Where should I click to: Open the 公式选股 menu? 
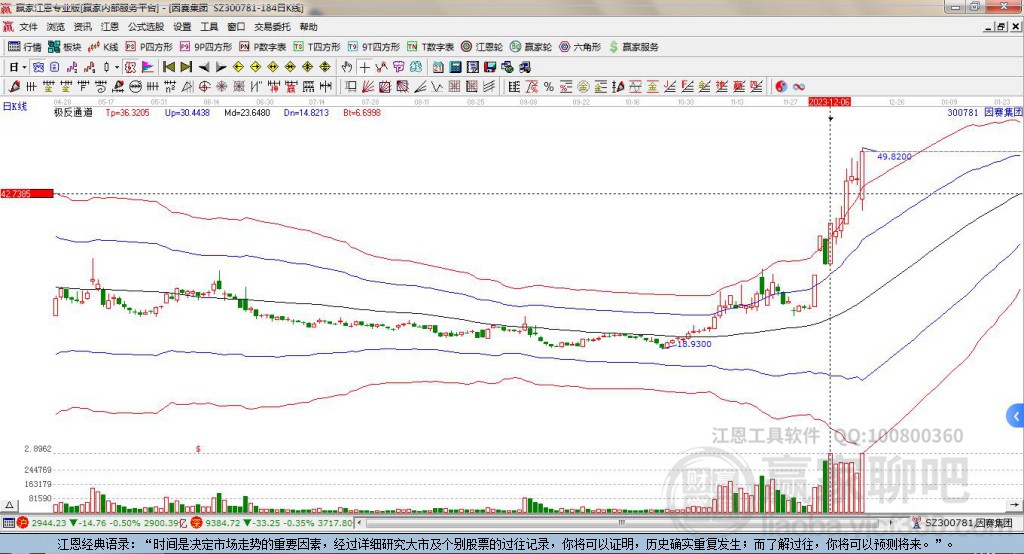pos(146,27)
